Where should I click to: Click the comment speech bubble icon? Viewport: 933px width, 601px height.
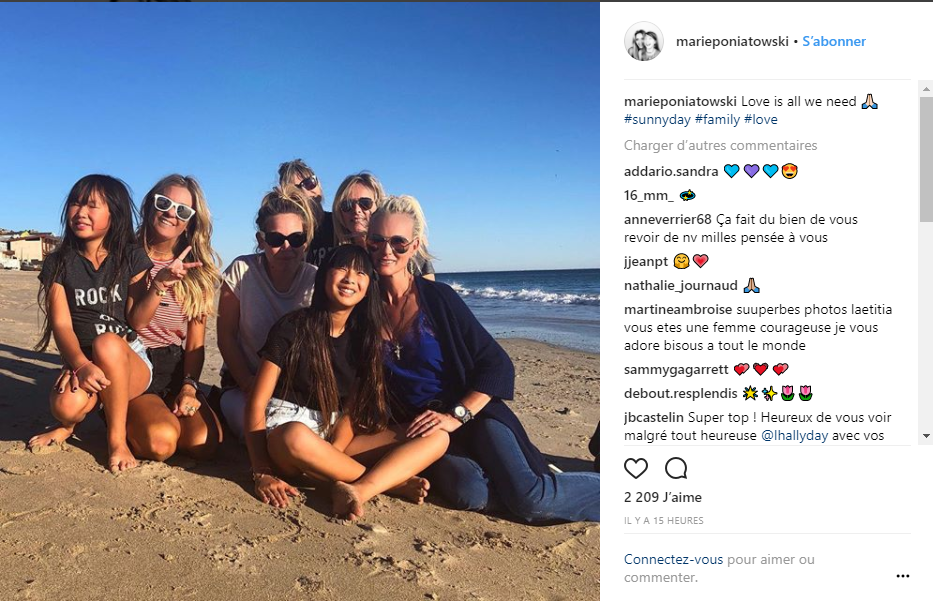click(x=676, y=468)
